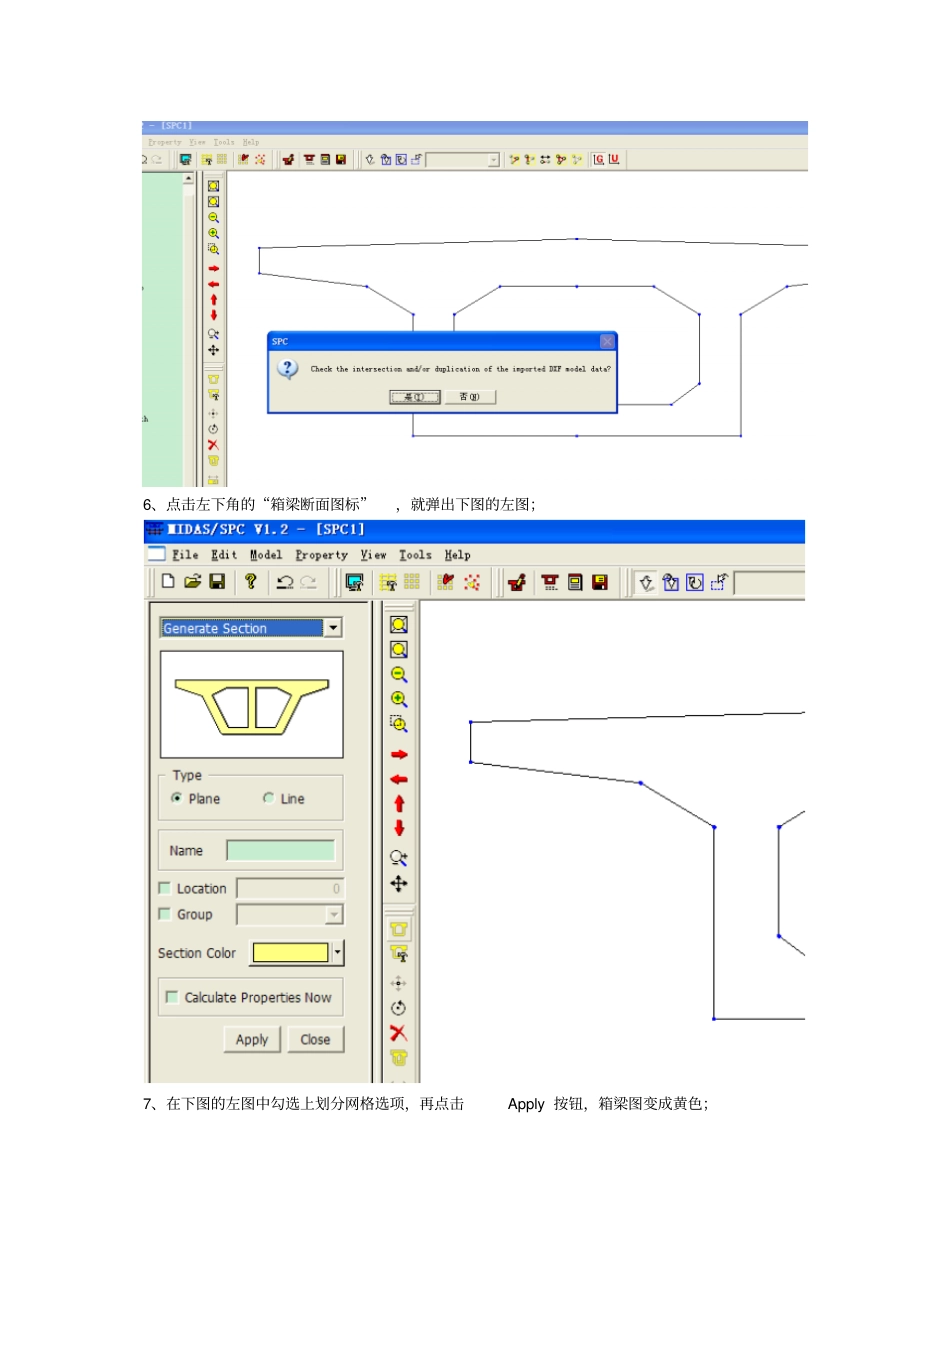Click Yes 是(Y) button in SPC dialog
Image resolution: width=950 pixels, height=1345 pixels.
(414, 397)
